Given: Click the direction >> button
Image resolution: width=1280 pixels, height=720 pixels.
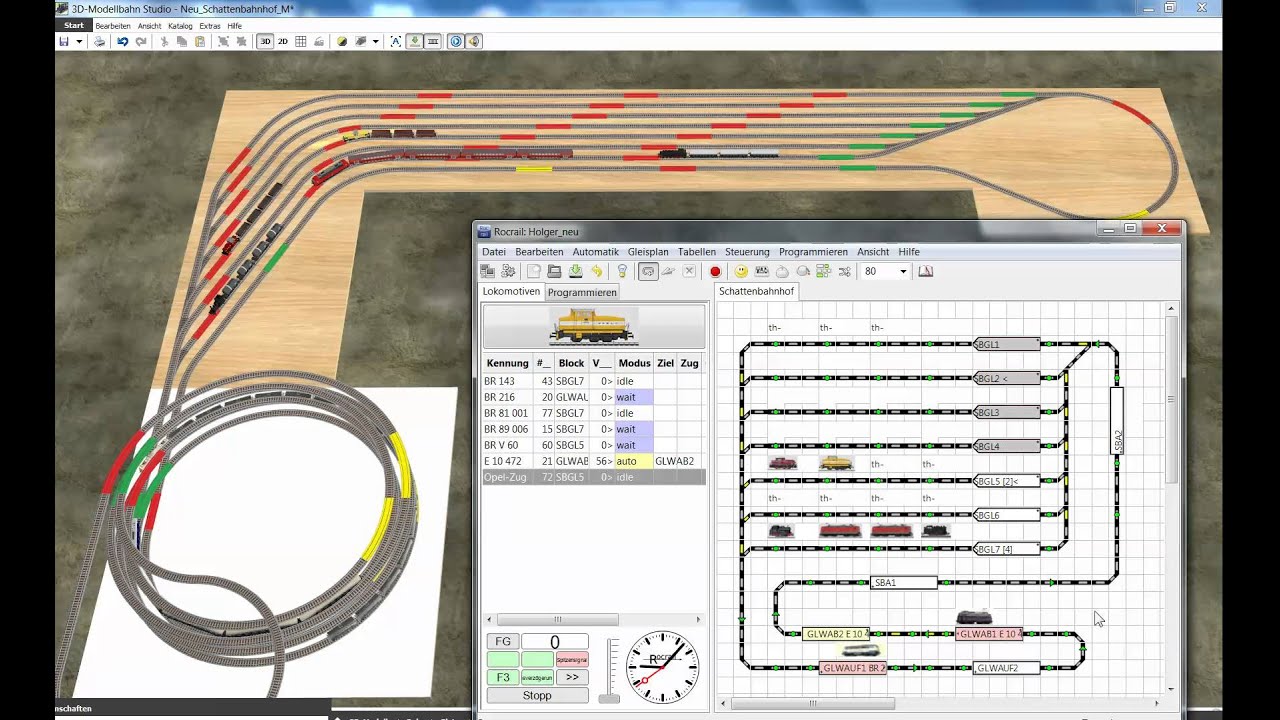Looking at the screenshot, I should pyautogui.click(x=572, y=677).
